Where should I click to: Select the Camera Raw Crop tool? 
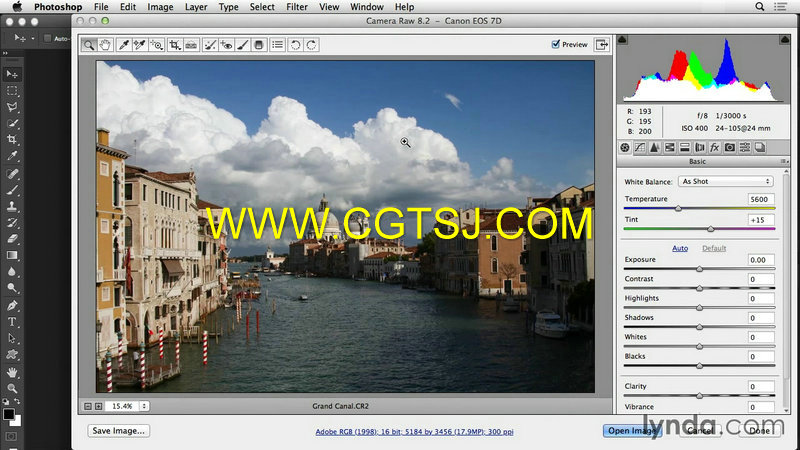pos(174,45)
